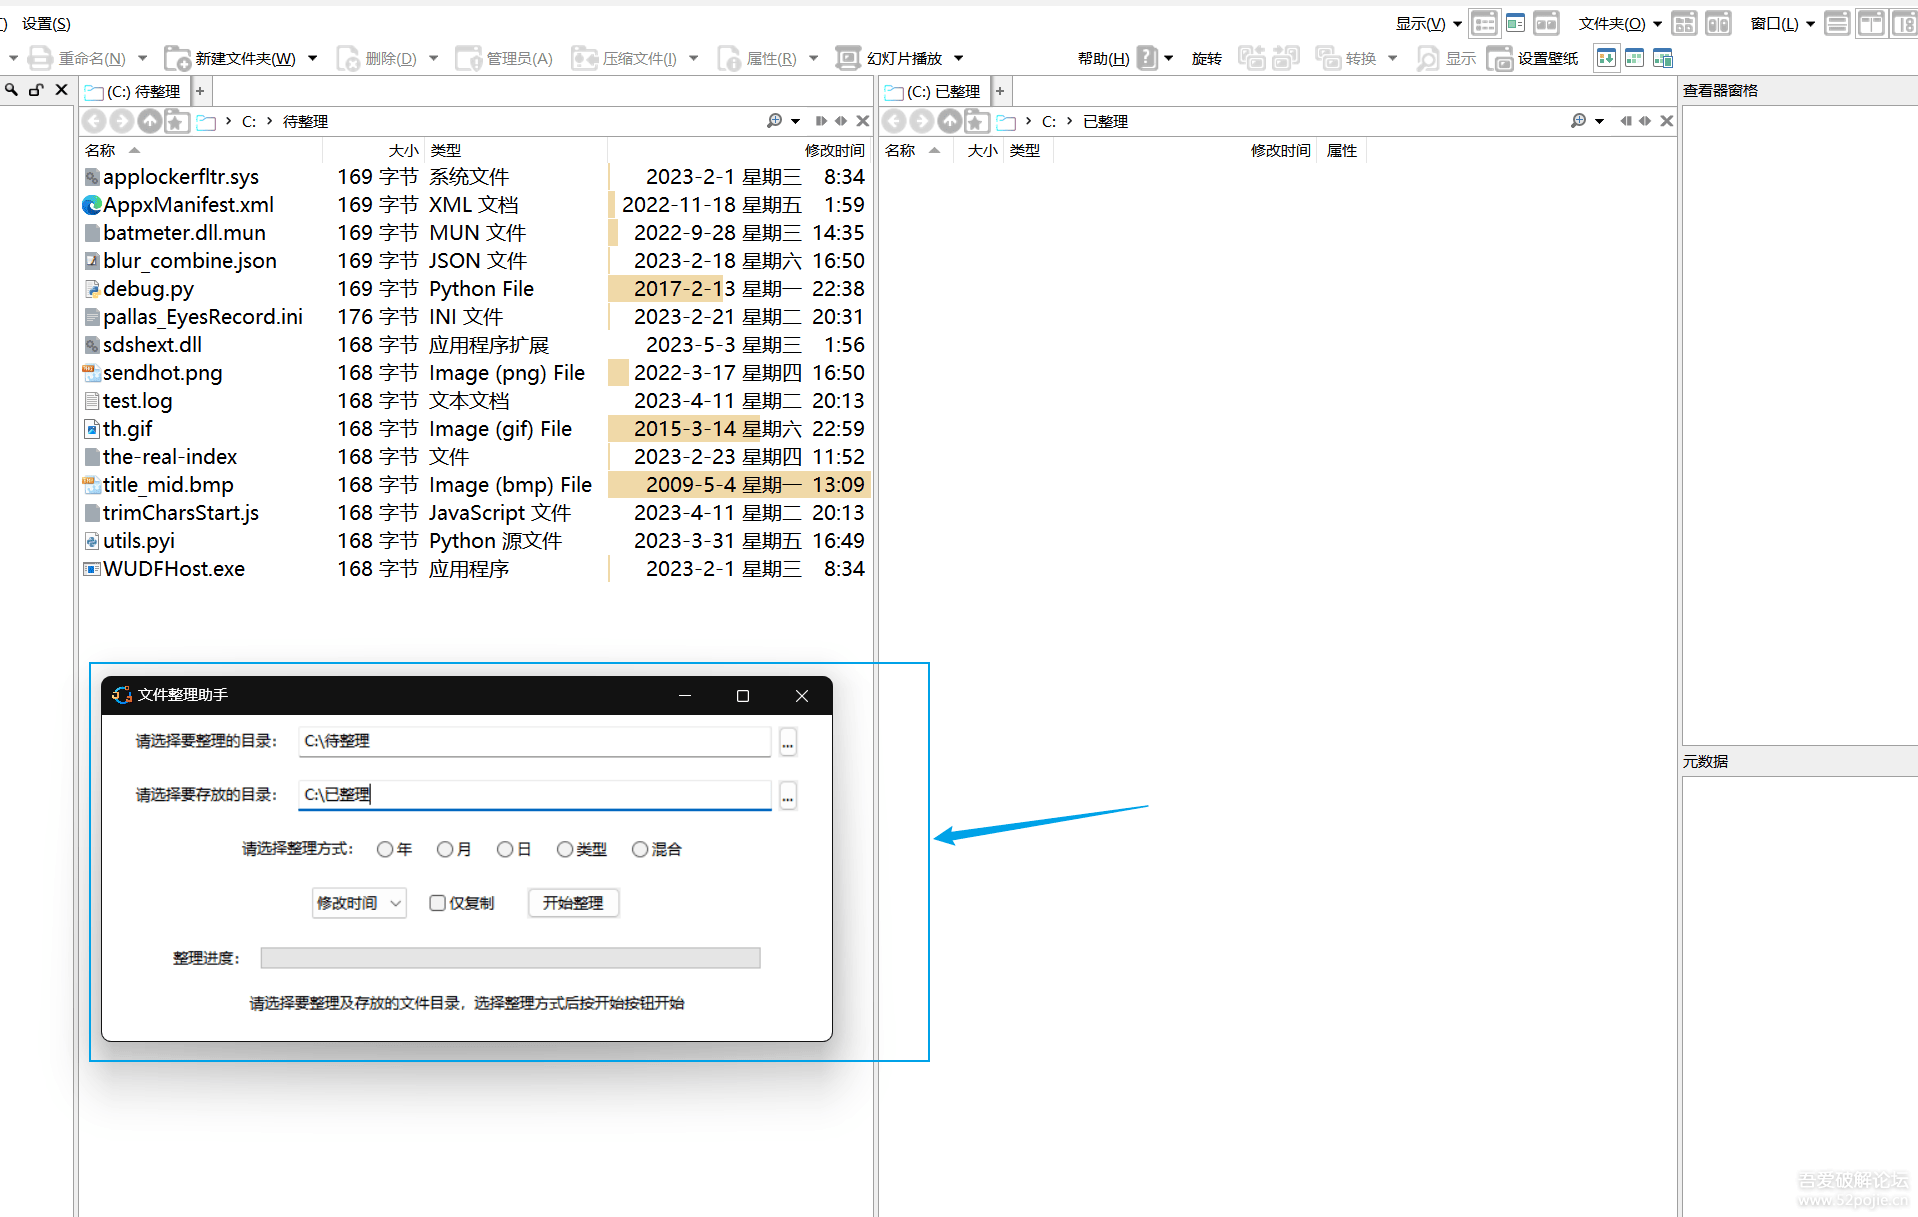Click the search magnifier in side panel
The image size is (1918, 1217).
(x=11, y=90)
